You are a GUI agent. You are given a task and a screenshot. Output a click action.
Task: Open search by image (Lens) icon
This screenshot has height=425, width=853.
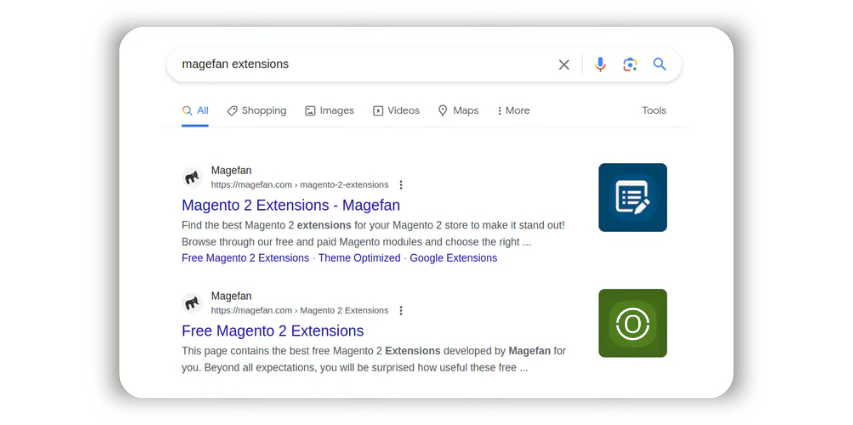tap(630, 65)
